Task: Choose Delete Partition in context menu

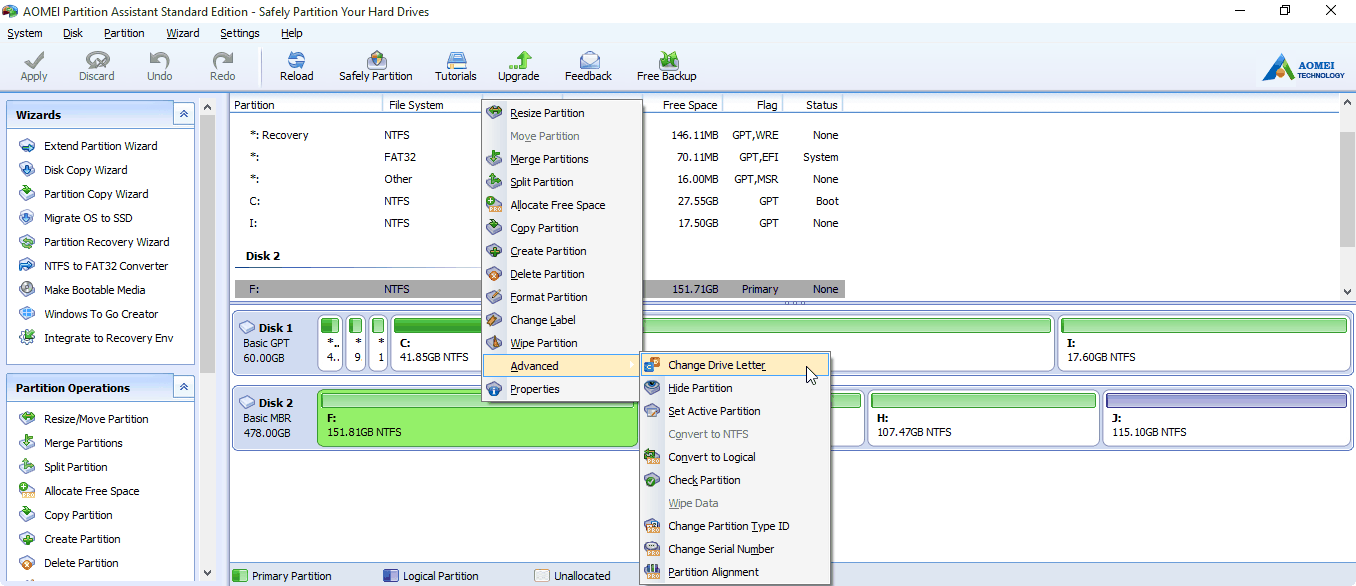Action: pos(561,274)
